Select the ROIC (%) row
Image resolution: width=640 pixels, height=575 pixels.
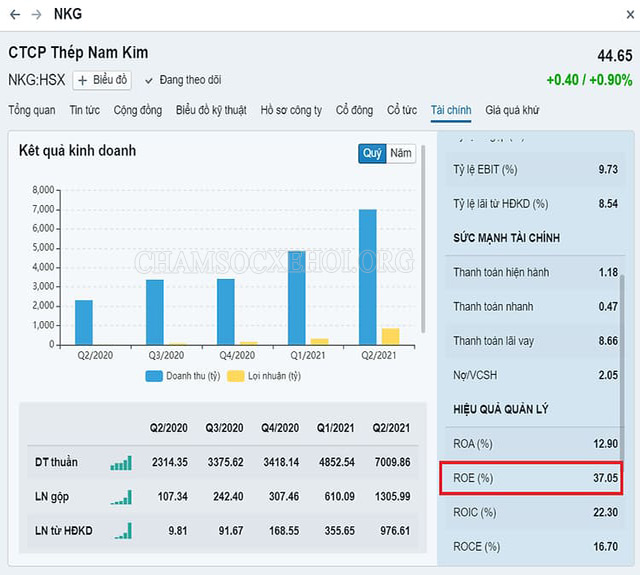point(535,512)
